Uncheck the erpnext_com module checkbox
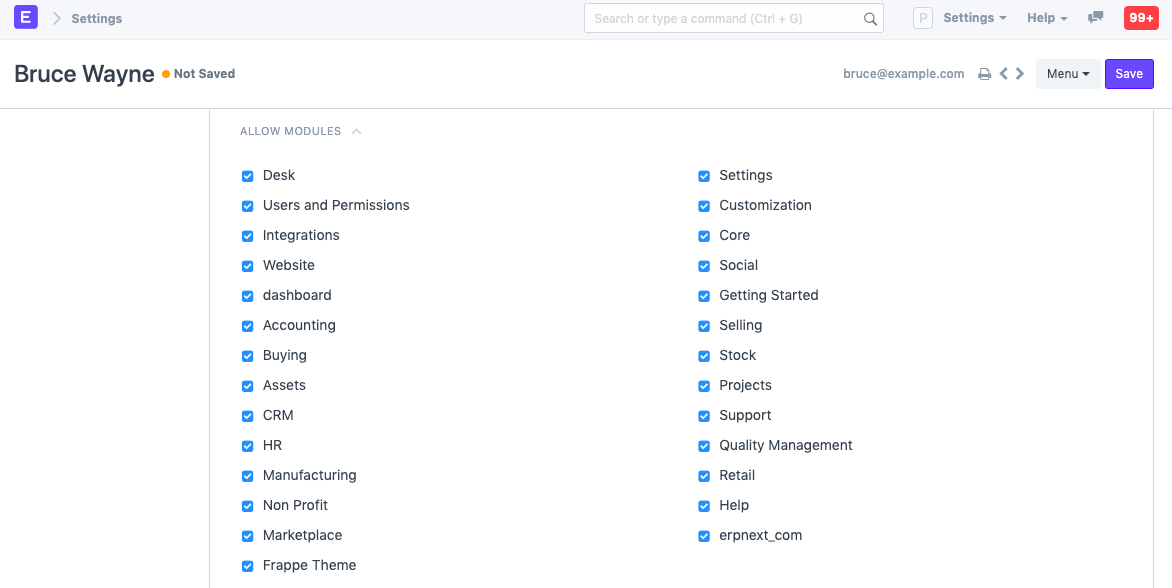The height and width of the screenshot is (588, 1172). click(704, 536)
